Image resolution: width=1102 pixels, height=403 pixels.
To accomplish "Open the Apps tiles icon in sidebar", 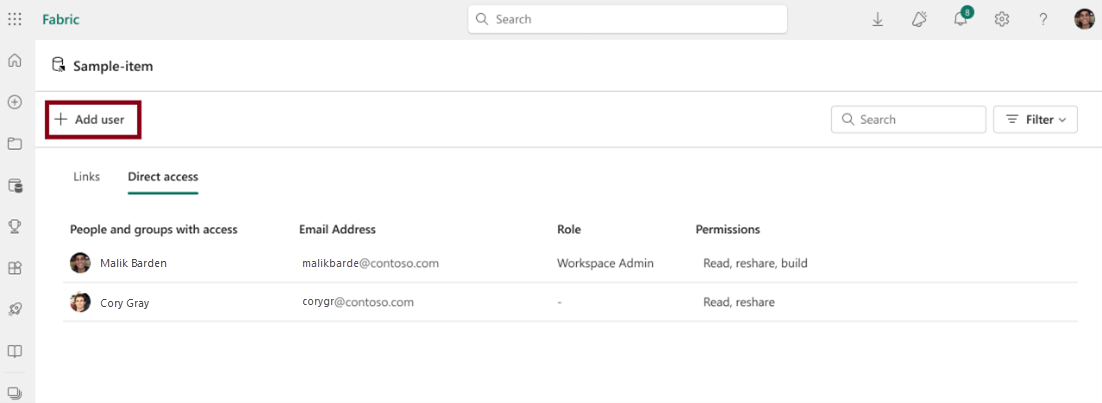I will click(14, 268).
